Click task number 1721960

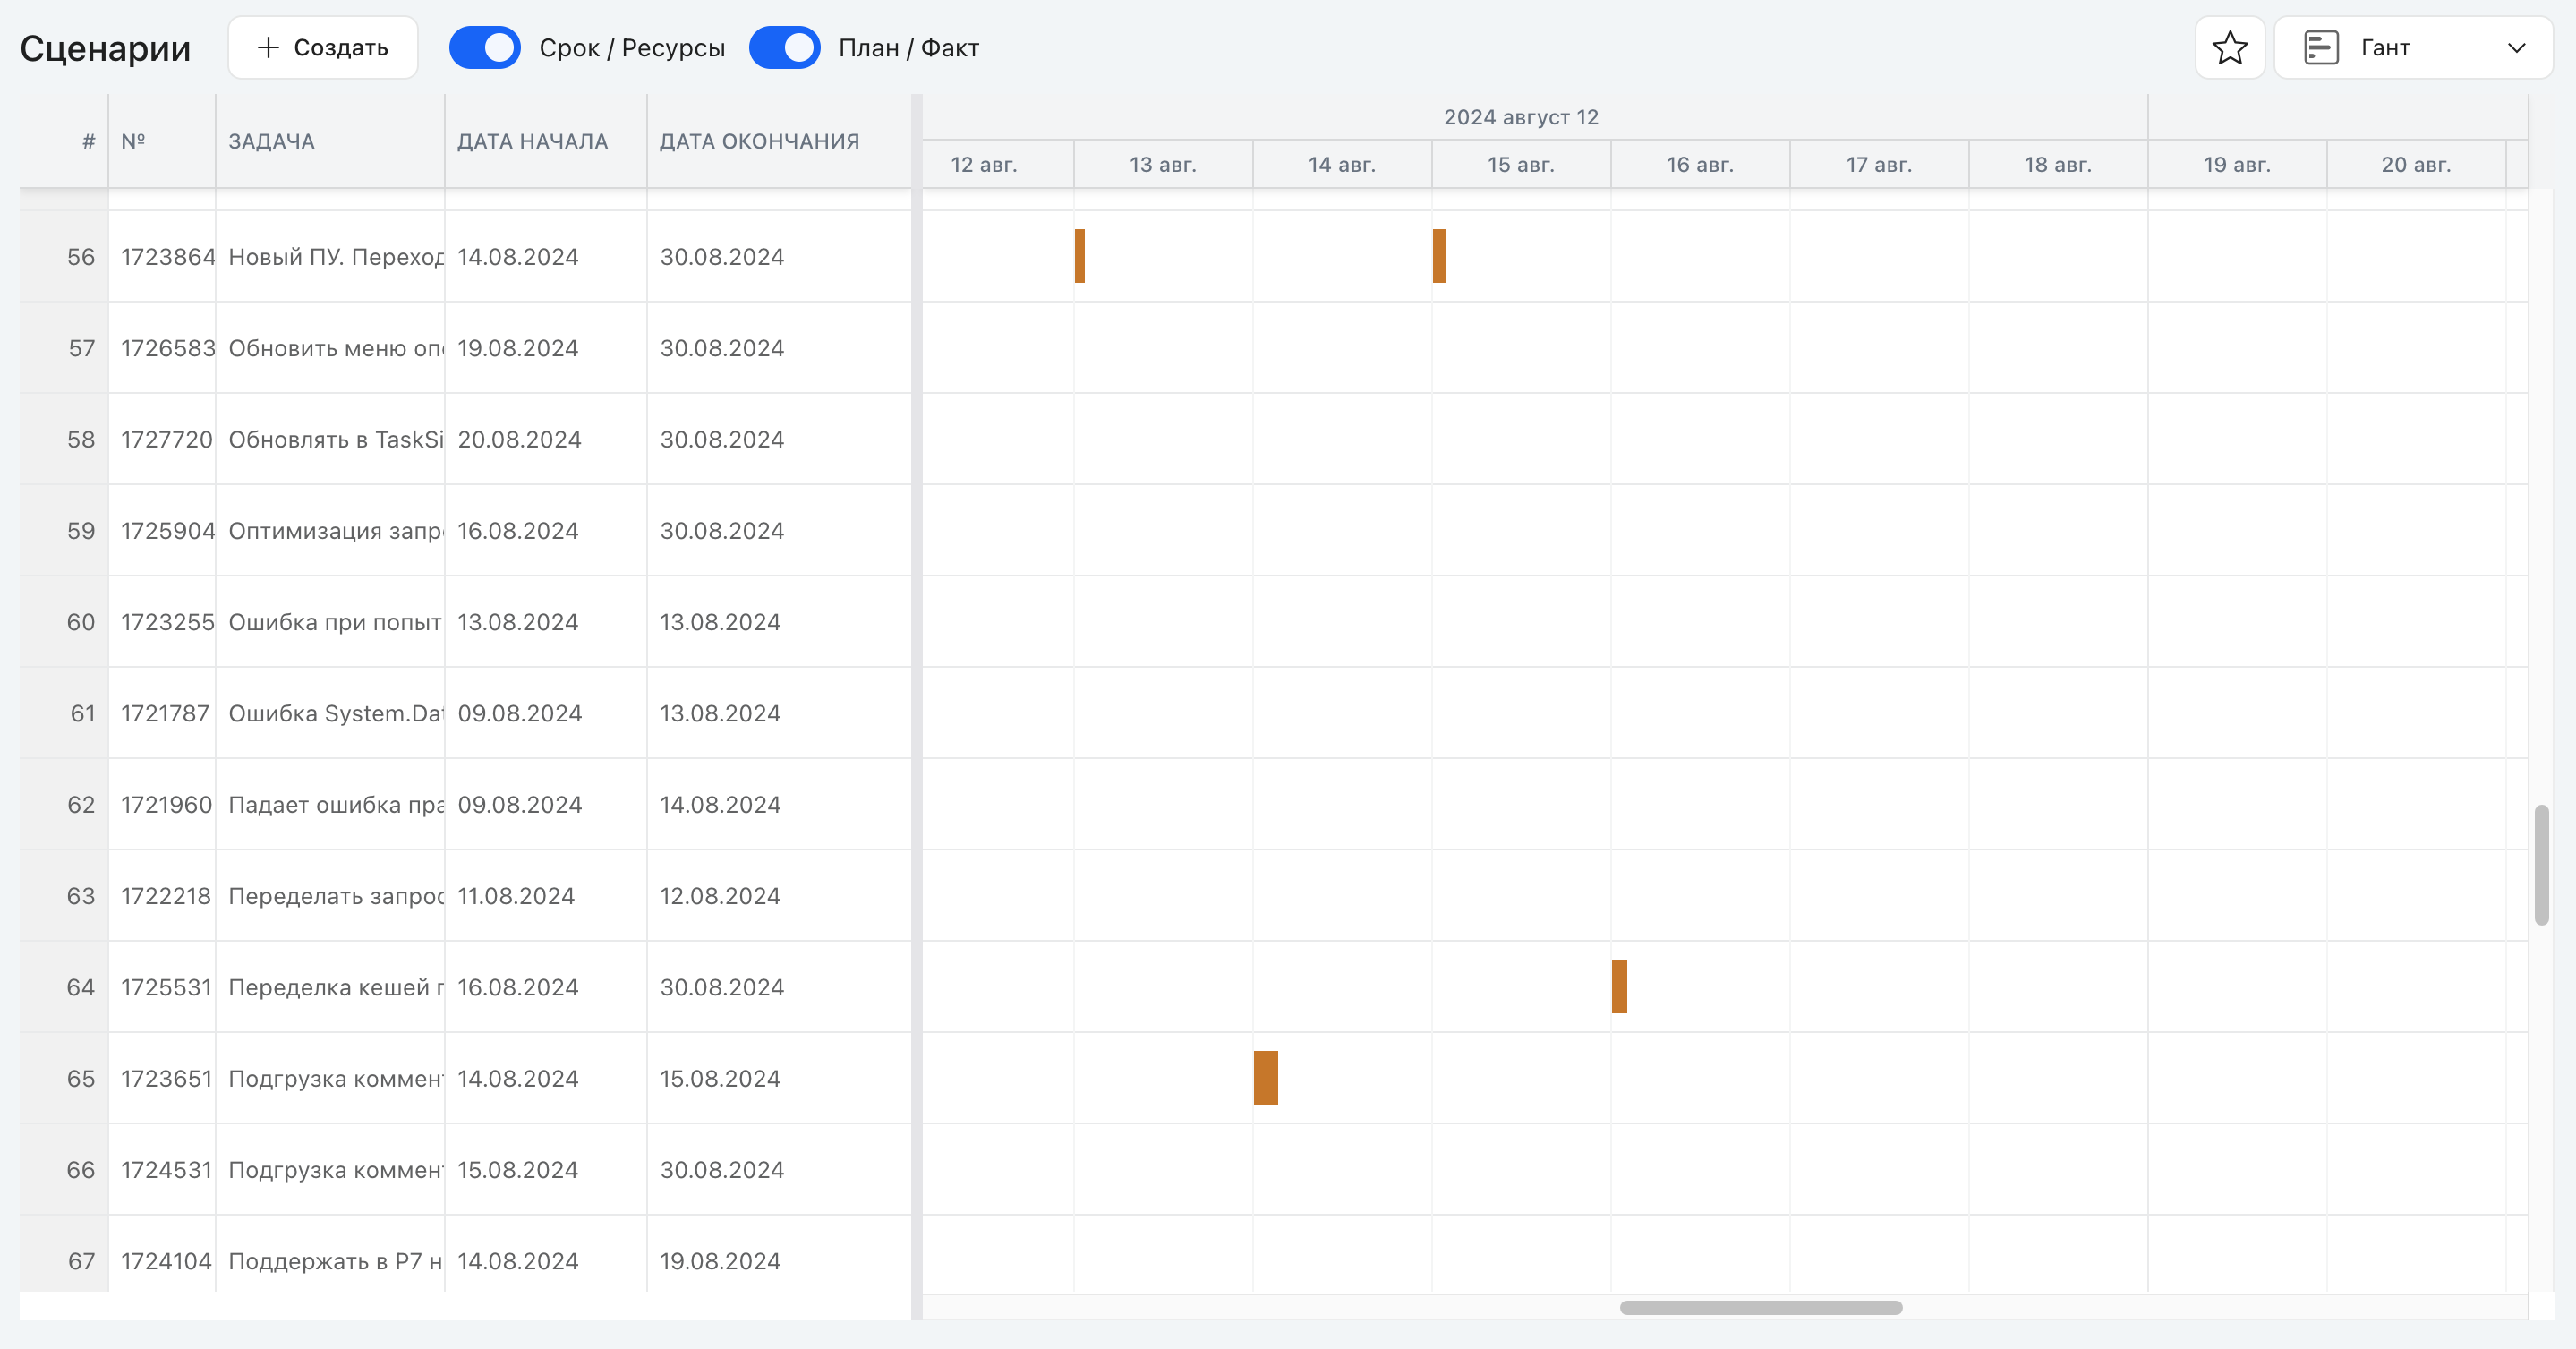point(167,805)
